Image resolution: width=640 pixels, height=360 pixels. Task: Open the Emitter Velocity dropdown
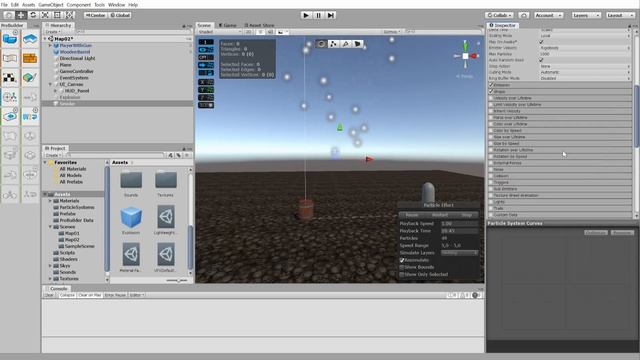[585, 48]
